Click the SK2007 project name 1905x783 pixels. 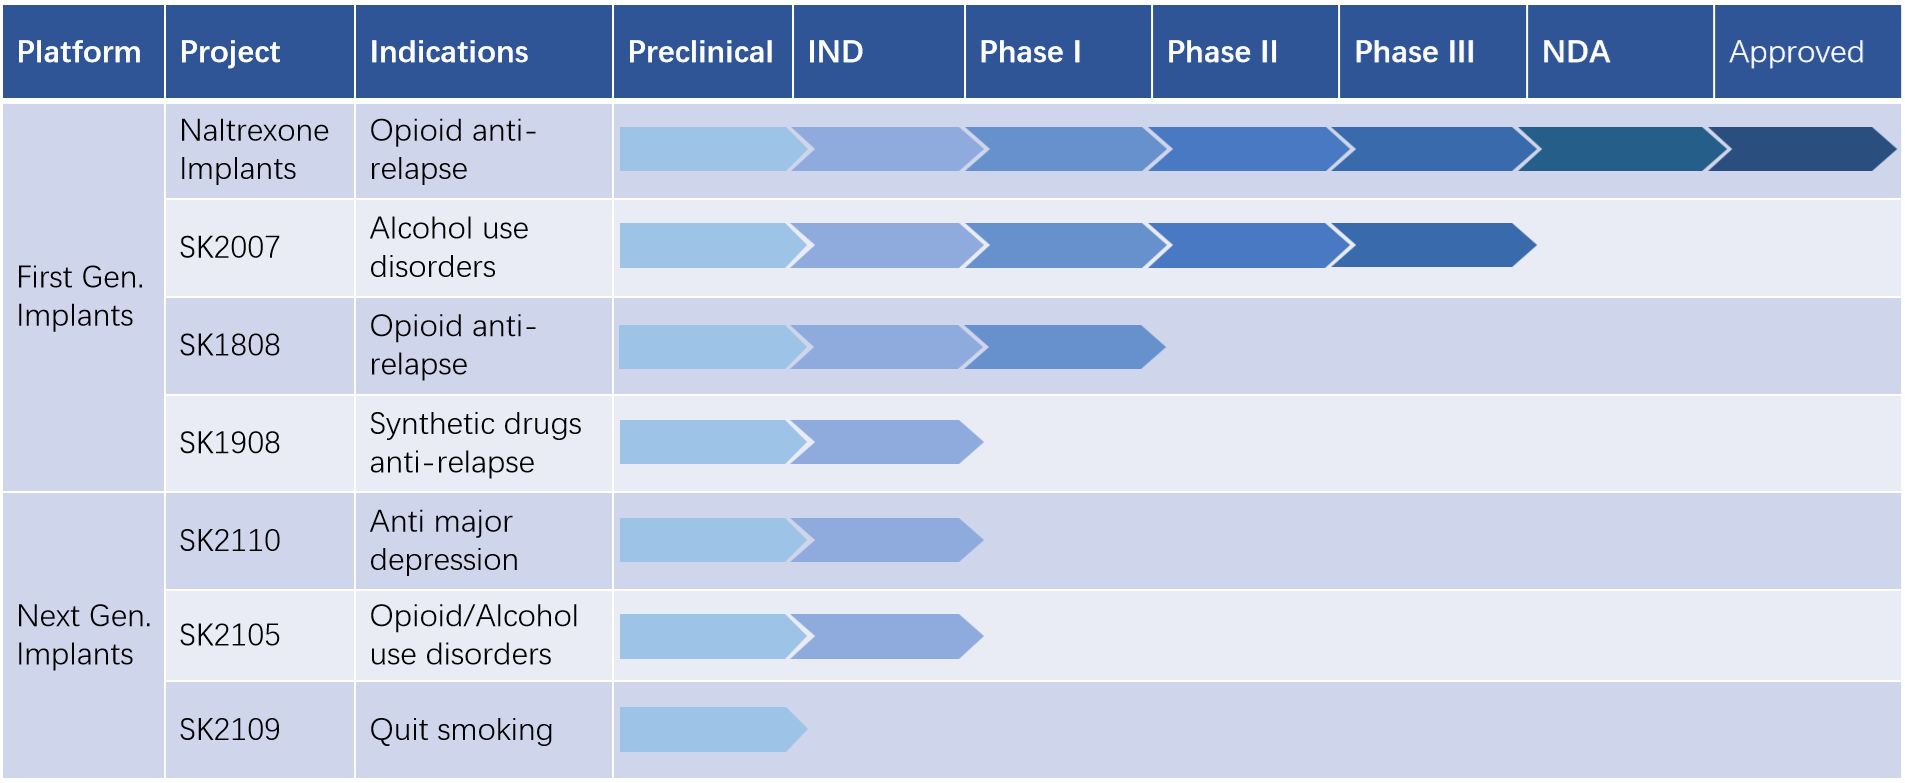[230, 247]
